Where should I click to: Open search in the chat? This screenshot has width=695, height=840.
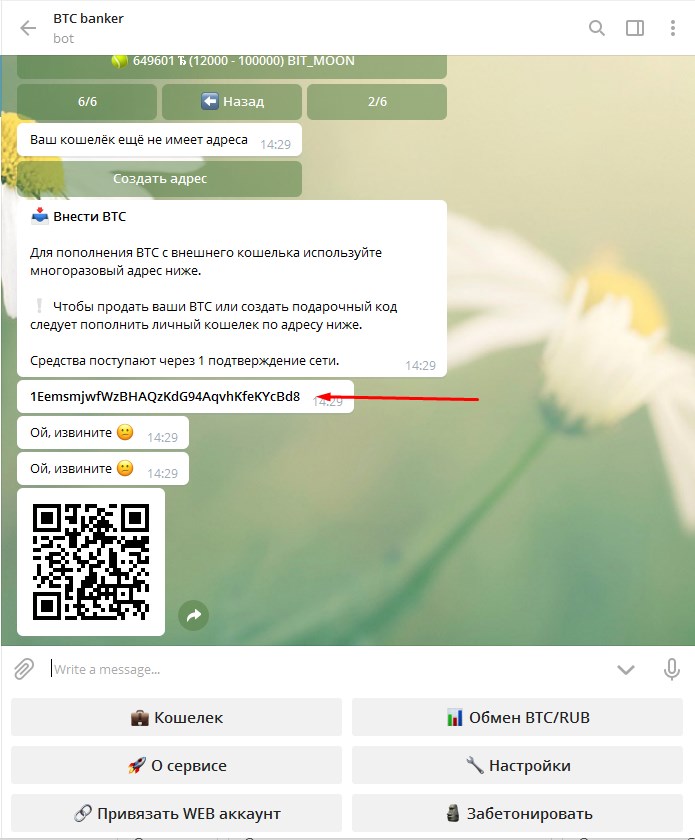597,28
